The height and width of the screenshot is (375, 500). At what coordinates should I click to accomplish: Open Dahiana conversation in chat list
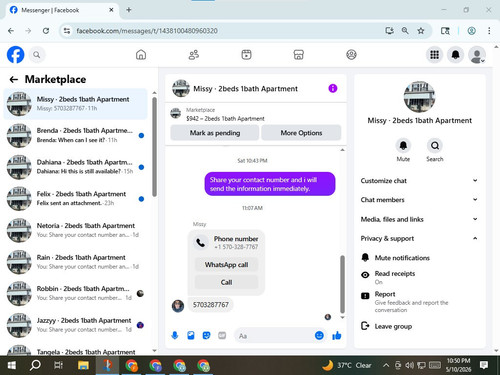point(75,167)
